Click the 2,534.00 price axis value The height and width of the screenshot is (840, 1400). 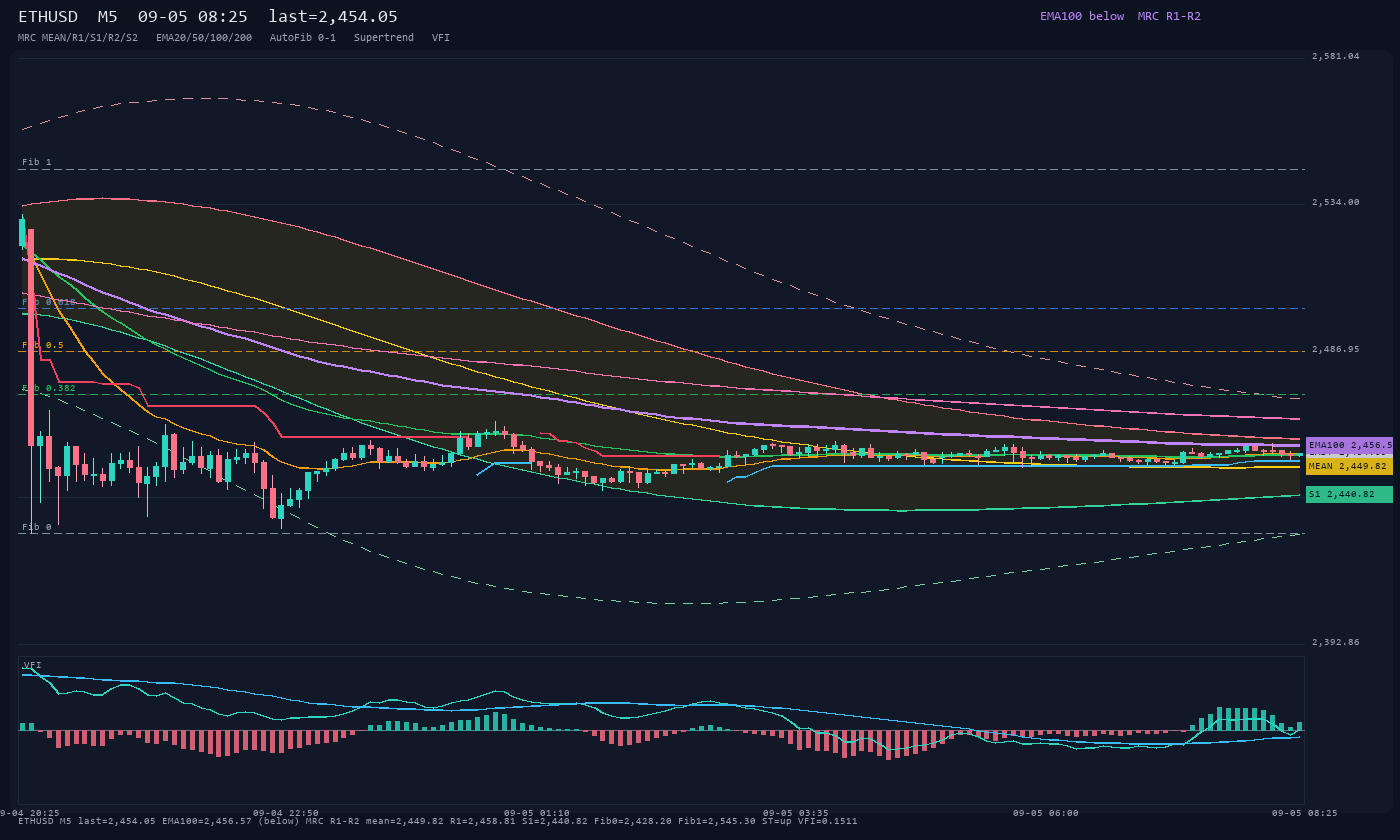(1336, 202)
